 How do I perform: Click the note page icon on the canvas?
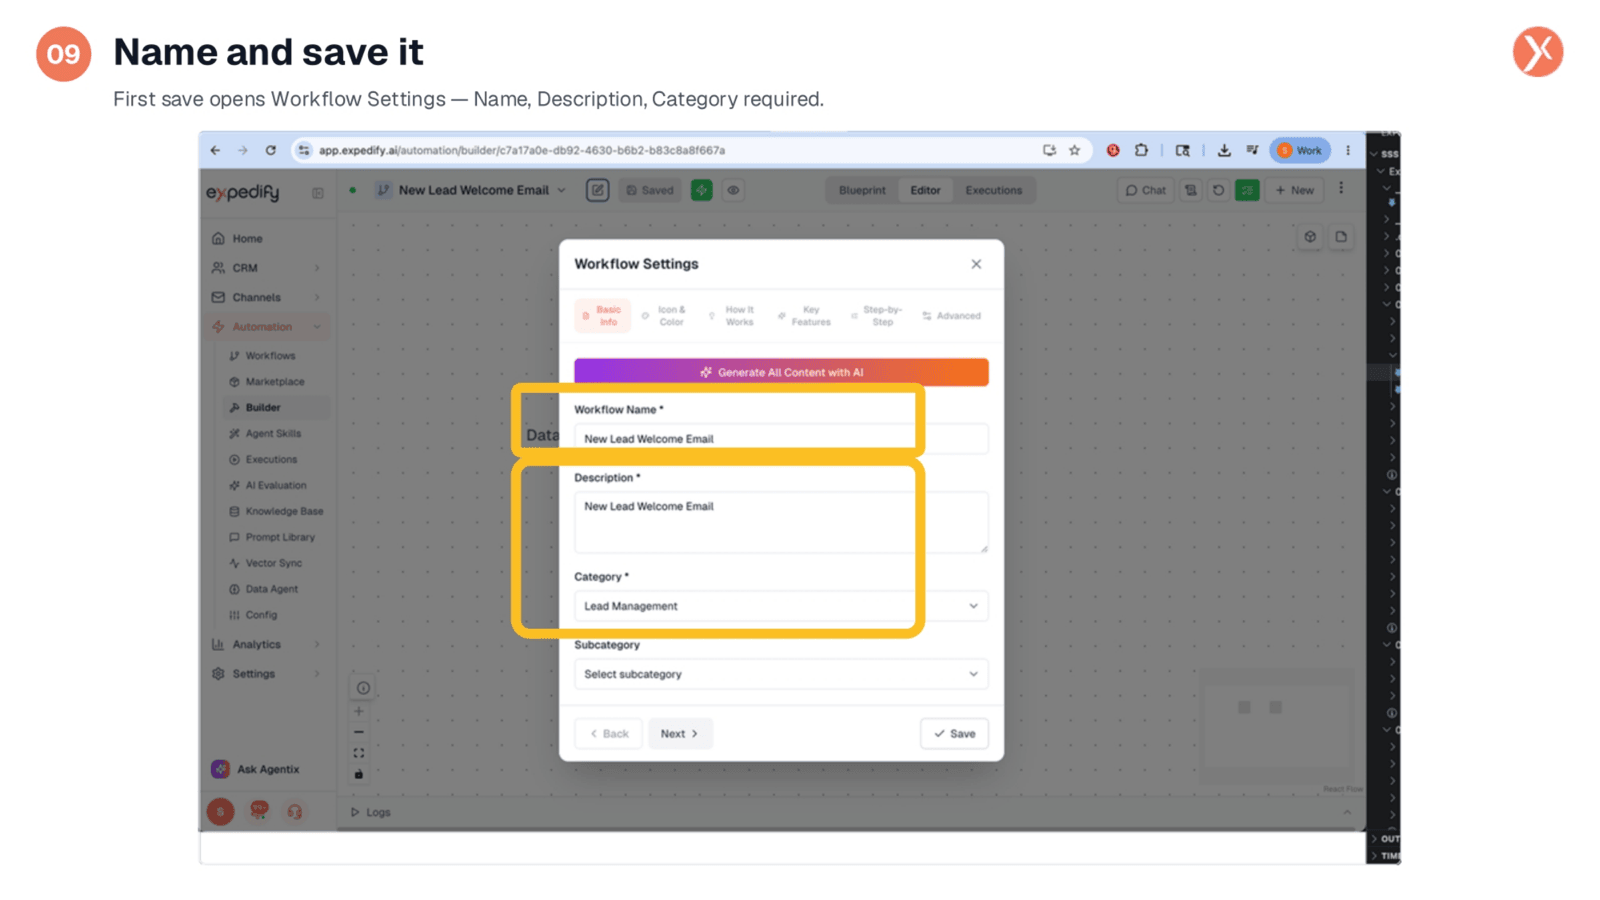tap(1341, 237)
